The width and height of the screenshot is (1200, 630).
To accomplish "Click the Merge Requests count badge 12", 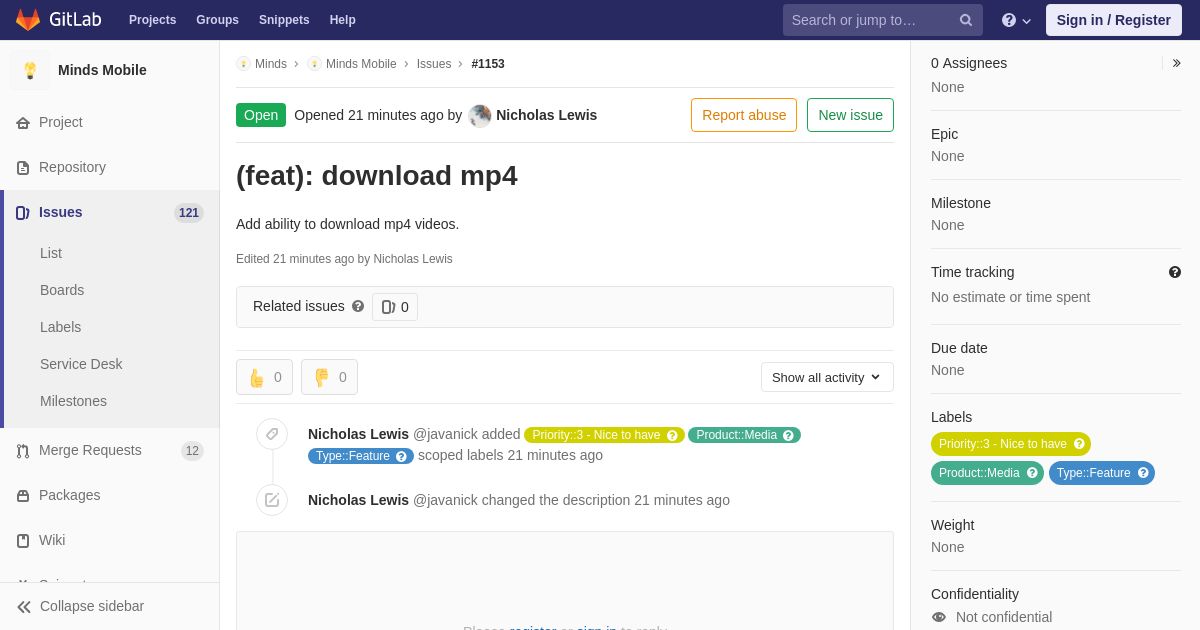I will [192, 451].
